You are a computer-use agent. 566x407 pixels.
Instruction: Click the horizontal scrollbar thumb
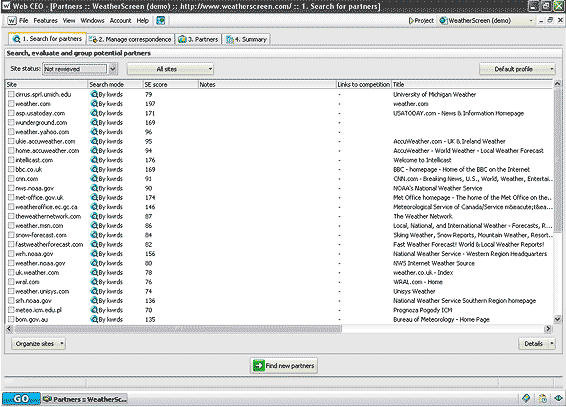click(x=178, y=329)
